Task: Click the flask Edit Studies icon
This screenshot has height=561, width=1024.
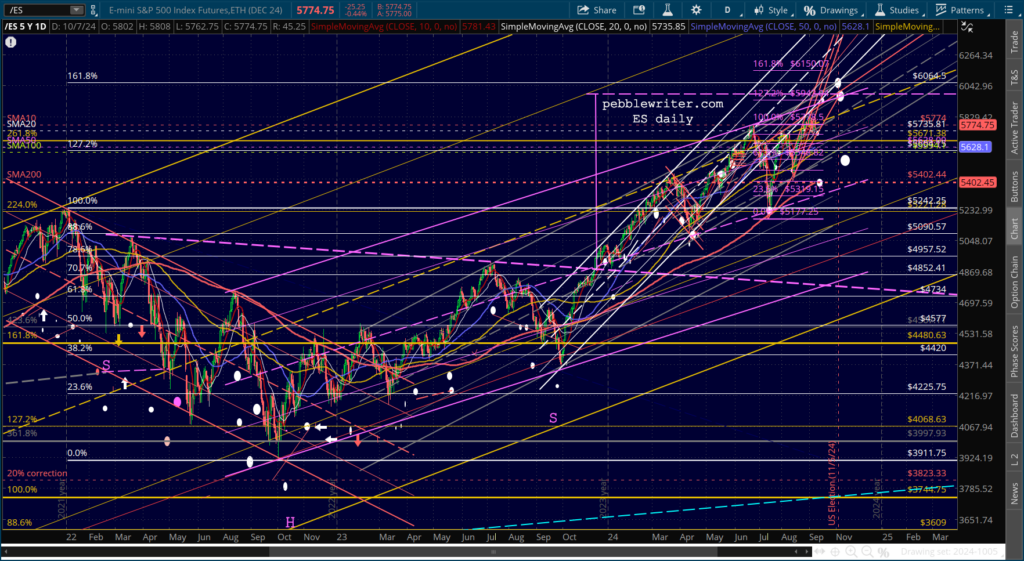Action: (x=667, y=10)
